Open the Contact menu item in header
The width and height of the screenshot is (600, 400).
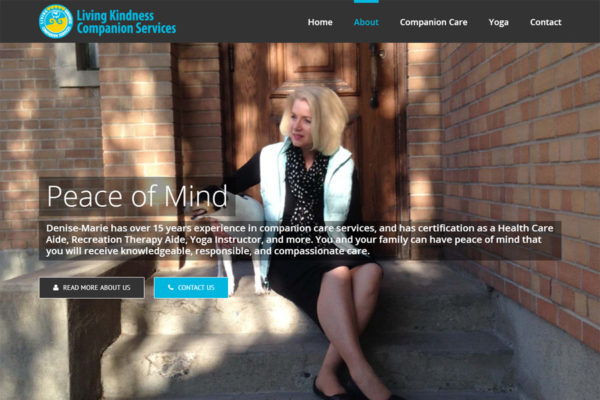click(x=546, y=22)
